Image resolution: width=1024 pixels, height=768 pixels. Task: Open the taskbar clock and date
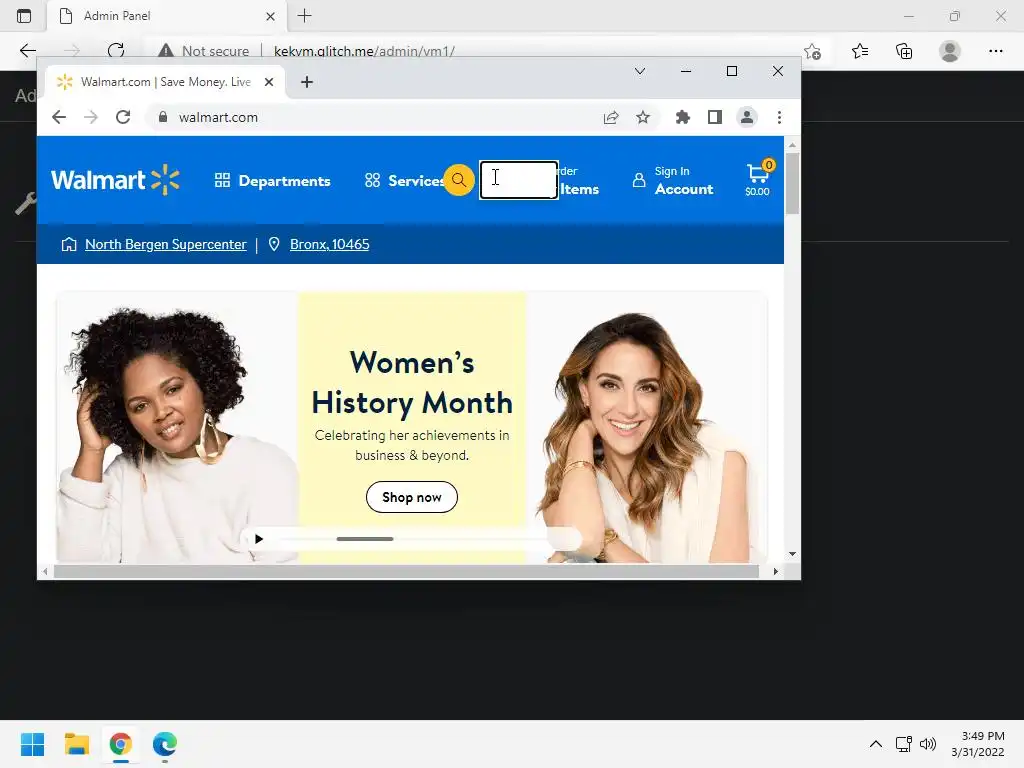click(x=978, y=744)
